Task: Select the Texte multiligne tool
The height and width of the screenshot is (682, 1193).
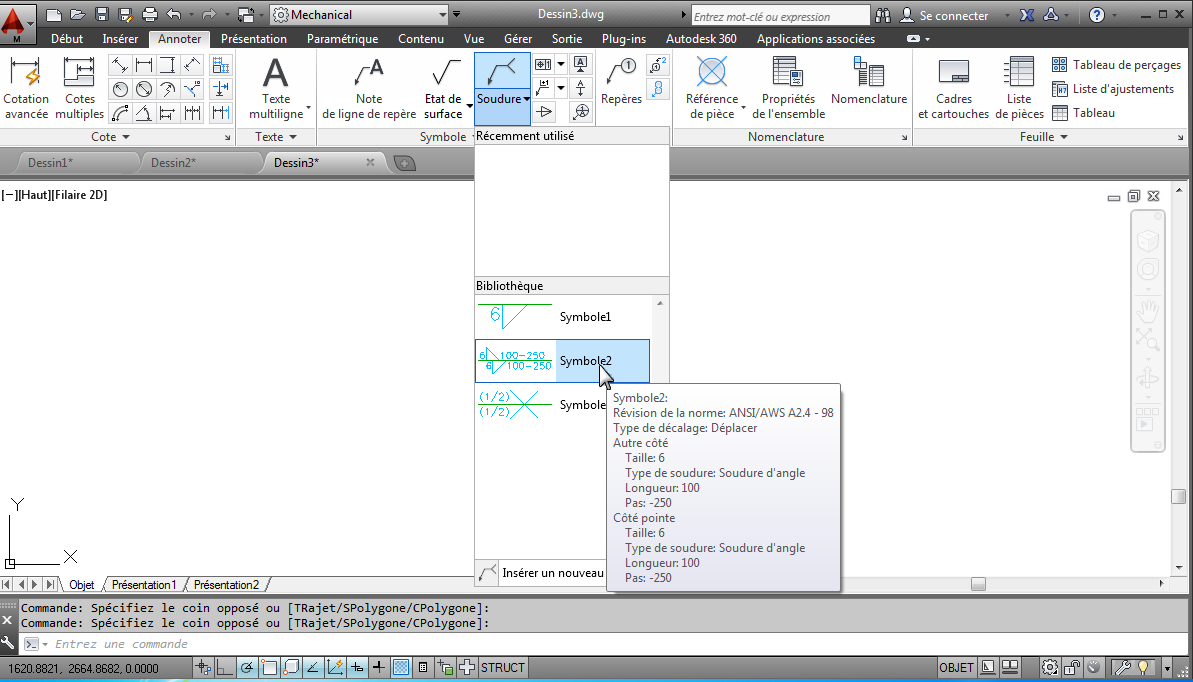Action: point(276,88)
